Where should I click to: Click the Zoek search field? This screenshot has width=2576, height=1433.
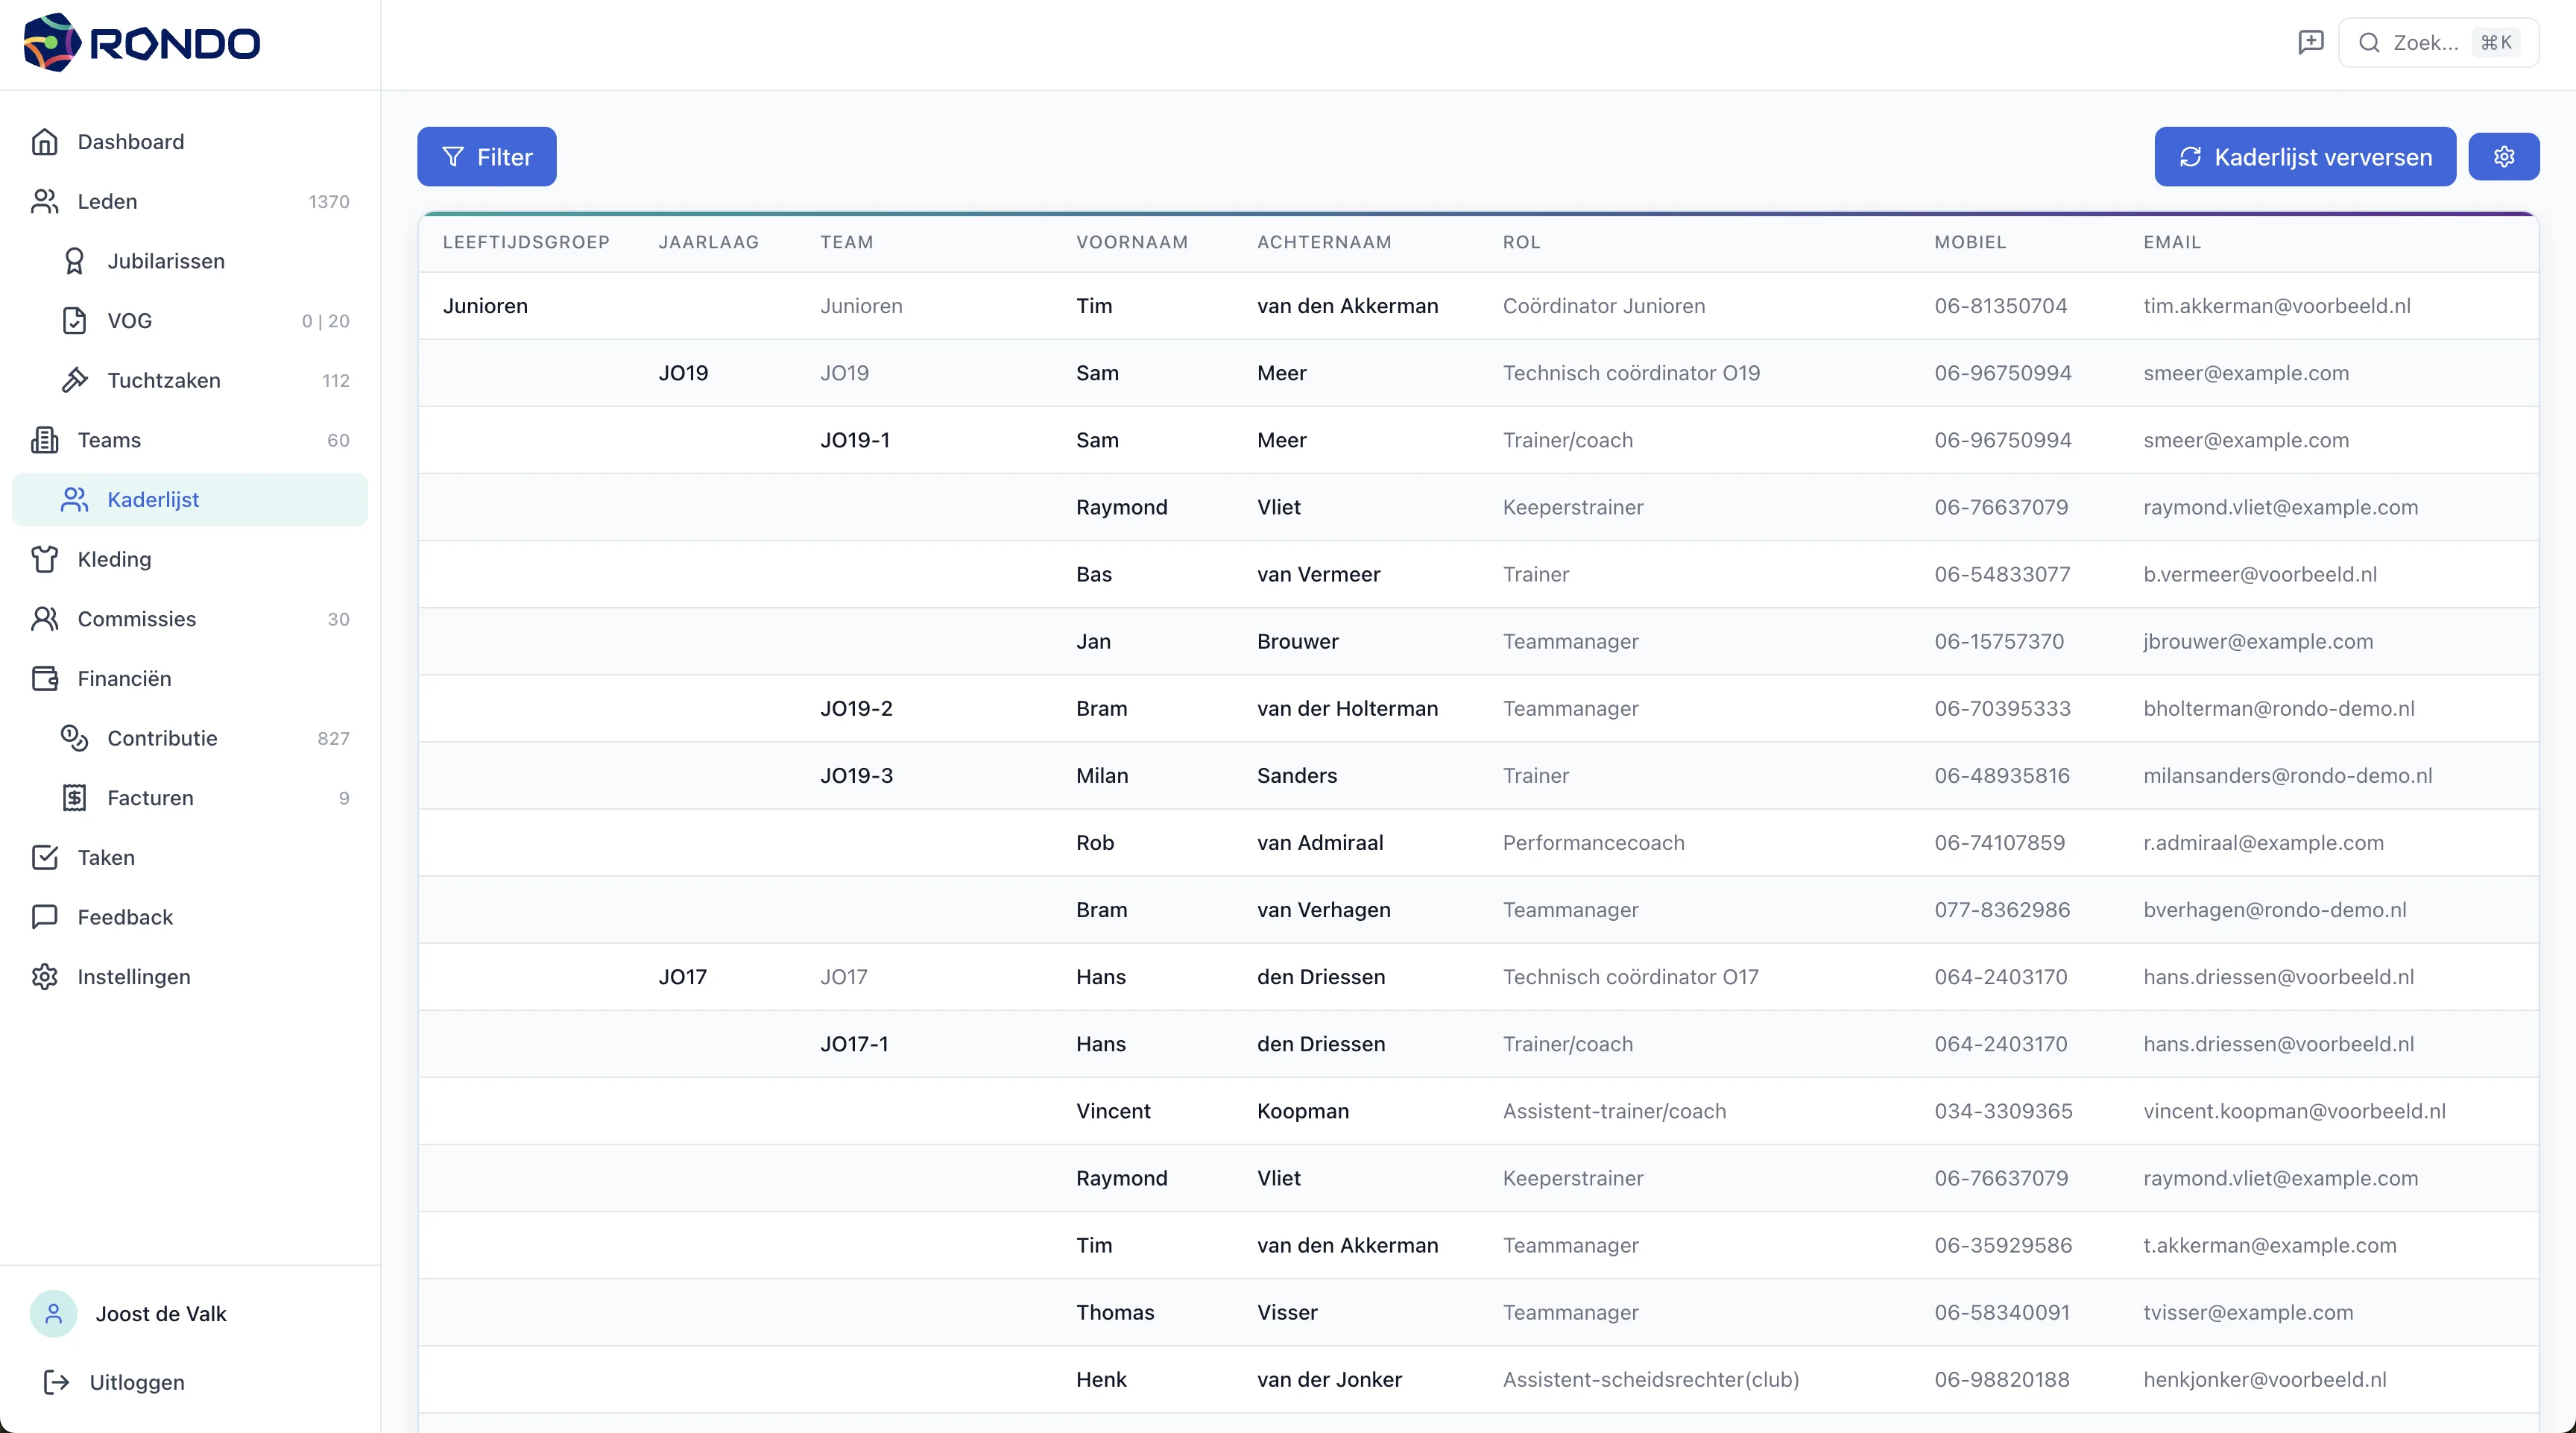pos(2438,42)
